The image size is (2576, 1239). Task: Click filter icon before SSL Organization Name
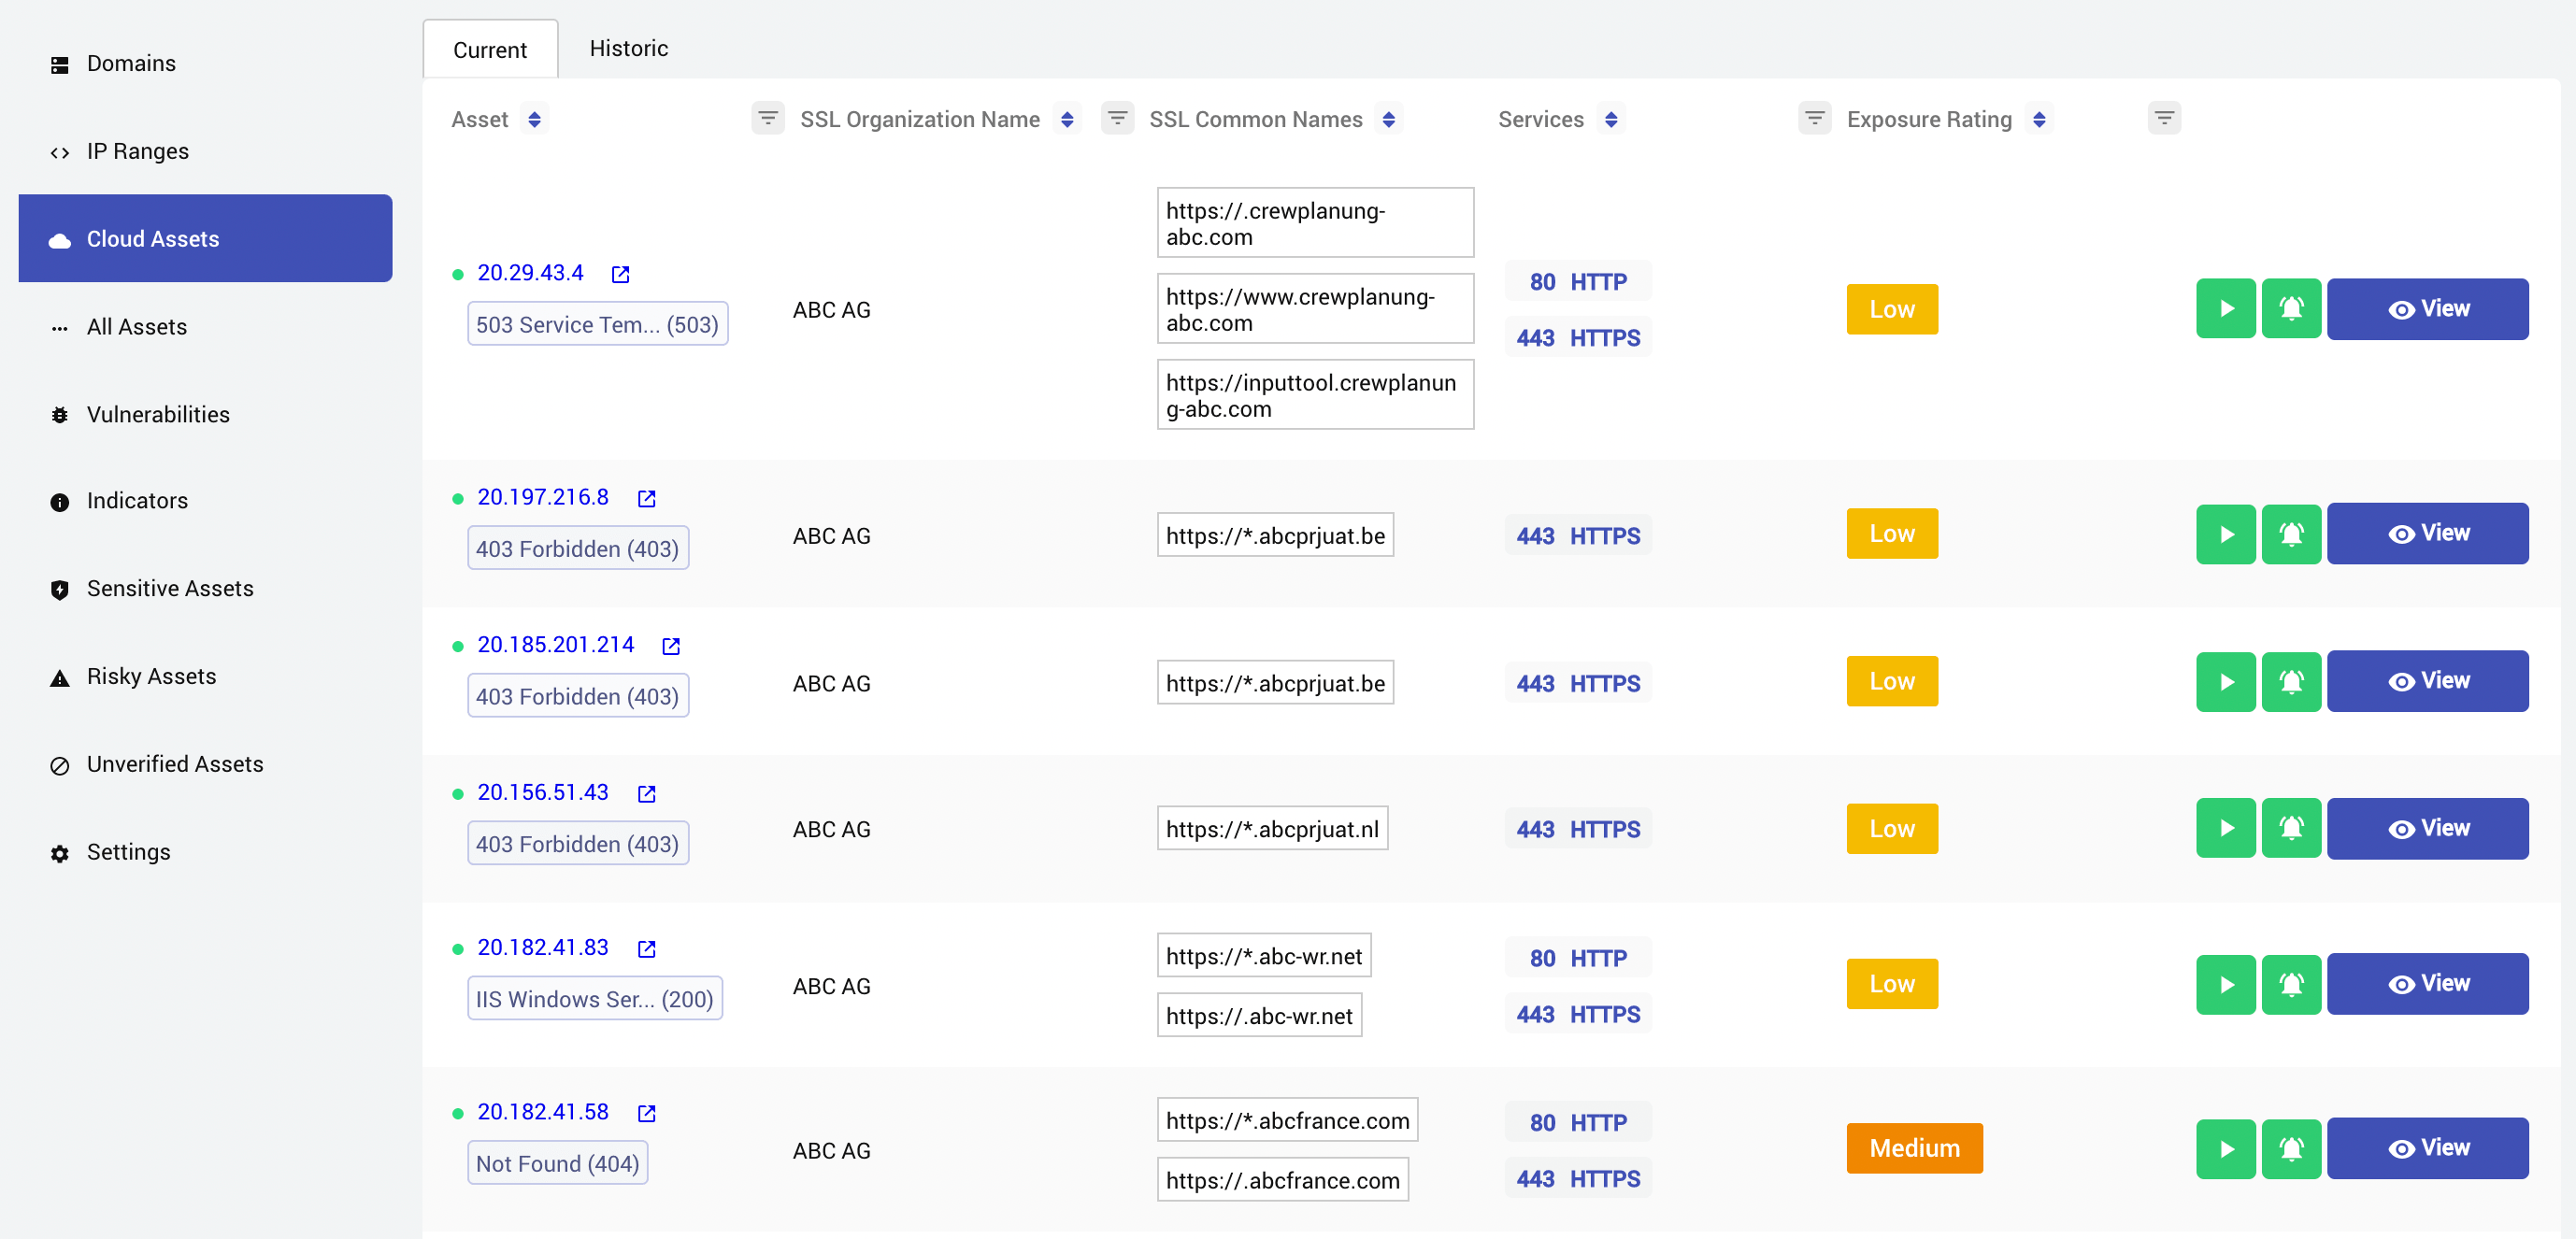click(x=767, y=119)
